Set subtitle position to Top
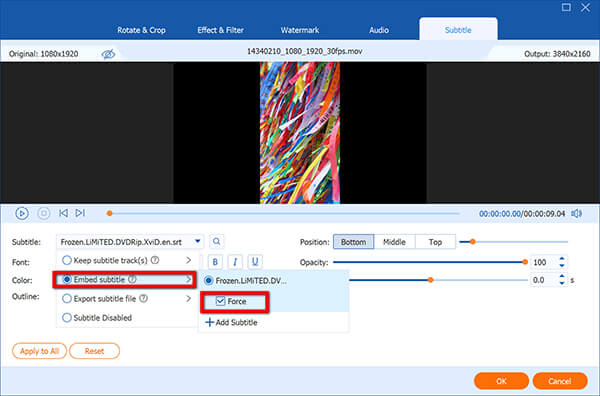The image size is (600, 396). coord(435,242)
